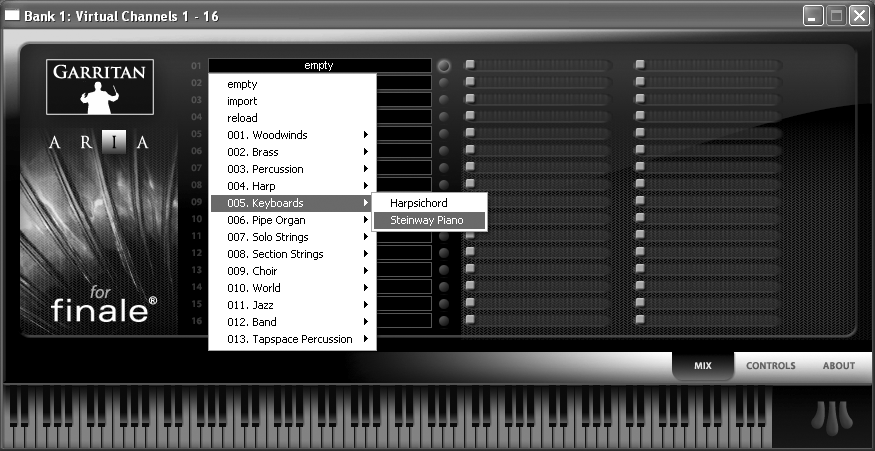875x451 pixels.
Task: Click the highlighted 005. Keyboards entry
Action: (x=292, y=203)
